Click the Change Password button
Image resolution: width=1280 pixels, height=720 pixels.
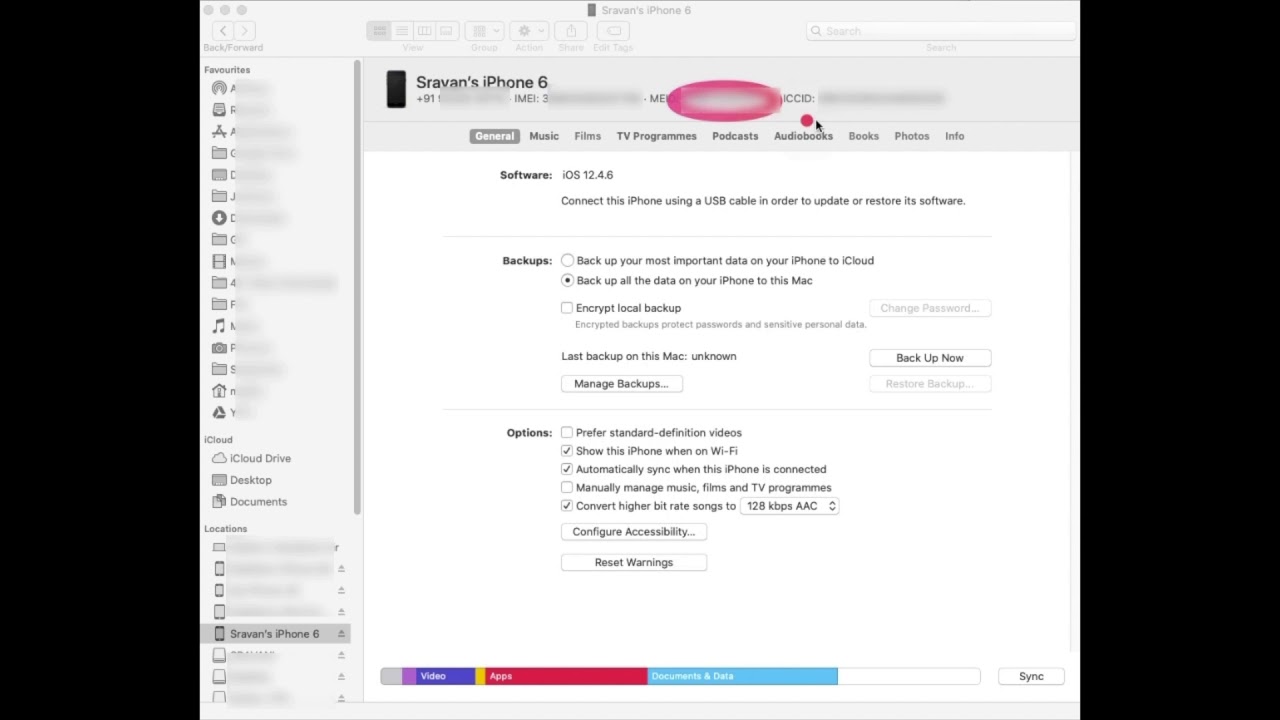click(930, 308)
